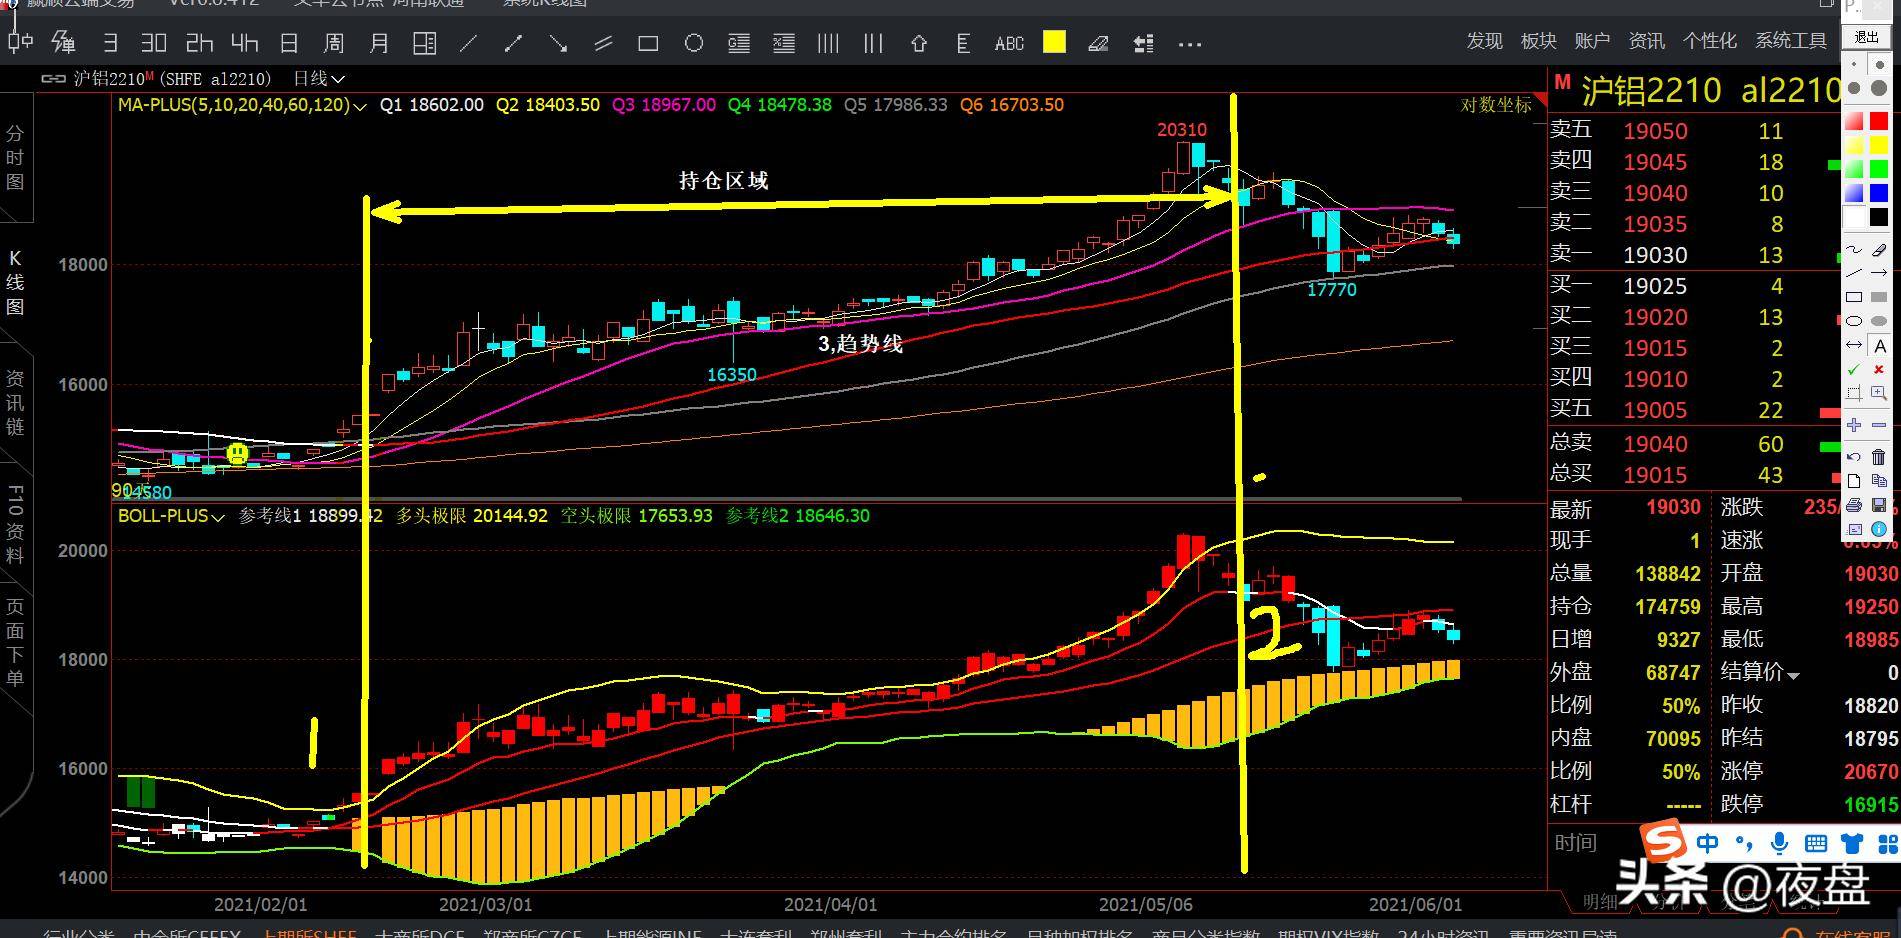Click the 卖一 price 19030
This screenshot has height=938, width=1901.
(1655, 255)
